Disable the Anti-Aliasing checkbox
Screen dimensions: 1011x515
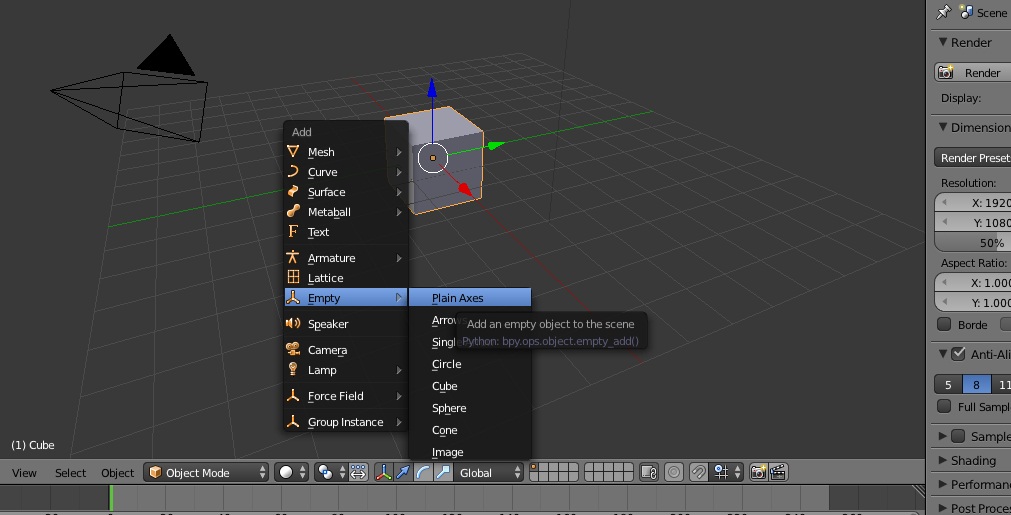coord(958,354)
